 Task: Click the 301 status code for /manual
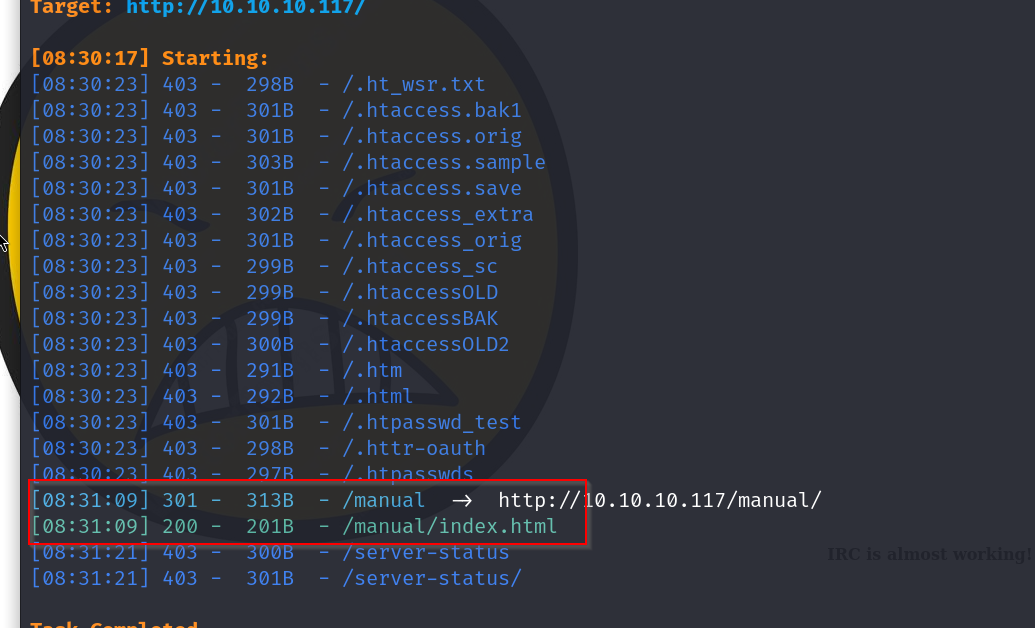[x=180, y=500]
